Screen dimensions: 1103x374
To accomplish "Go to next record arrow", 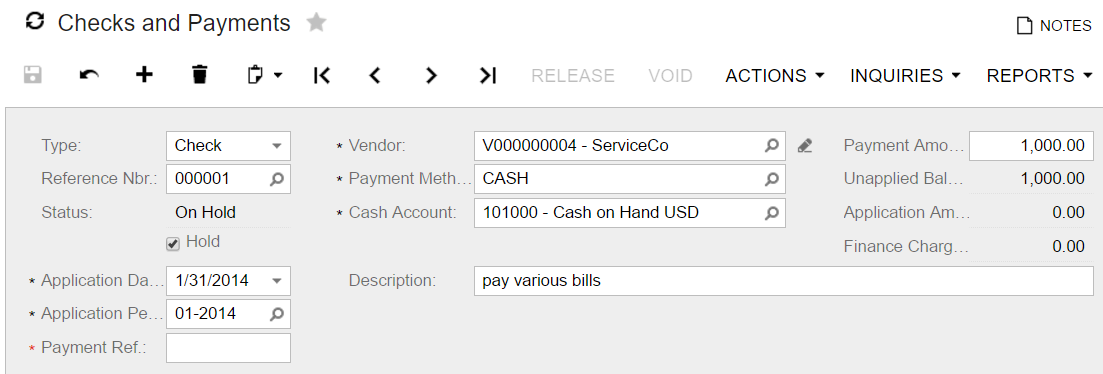I will click(431, 75).
